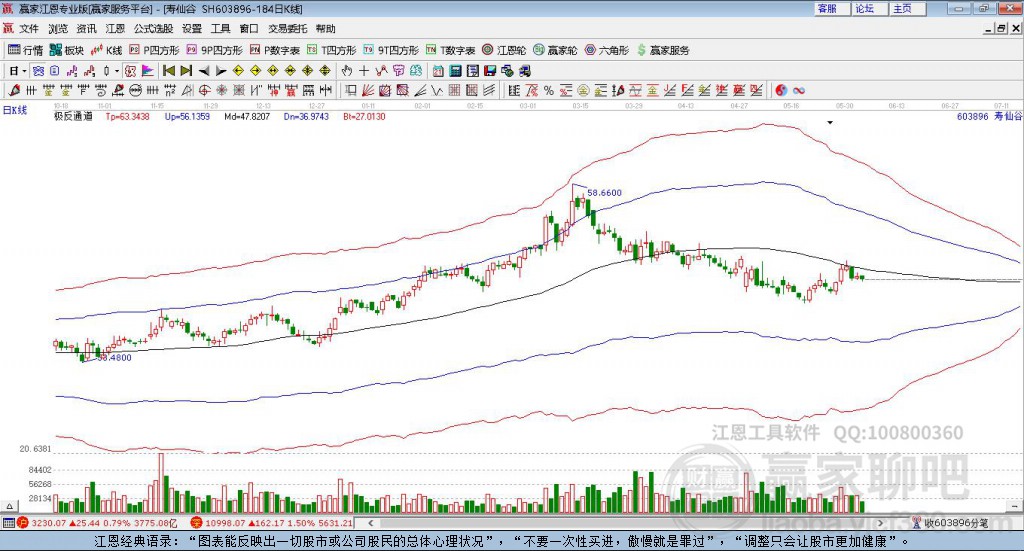Click the save floppy disk icon
This screenshot has width=1024, height=551.
click(490, 71)
